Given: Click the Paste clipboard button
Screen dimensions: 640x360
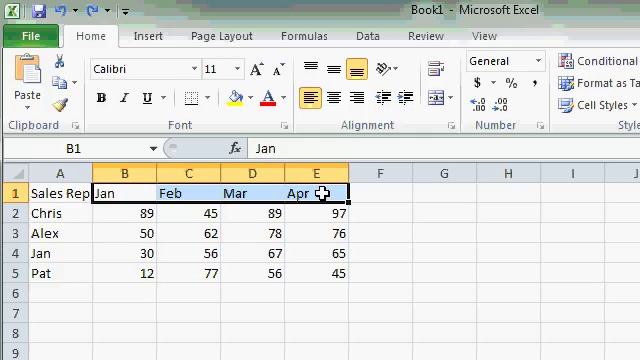Looking at the screenshot, I should pos(27,70).
